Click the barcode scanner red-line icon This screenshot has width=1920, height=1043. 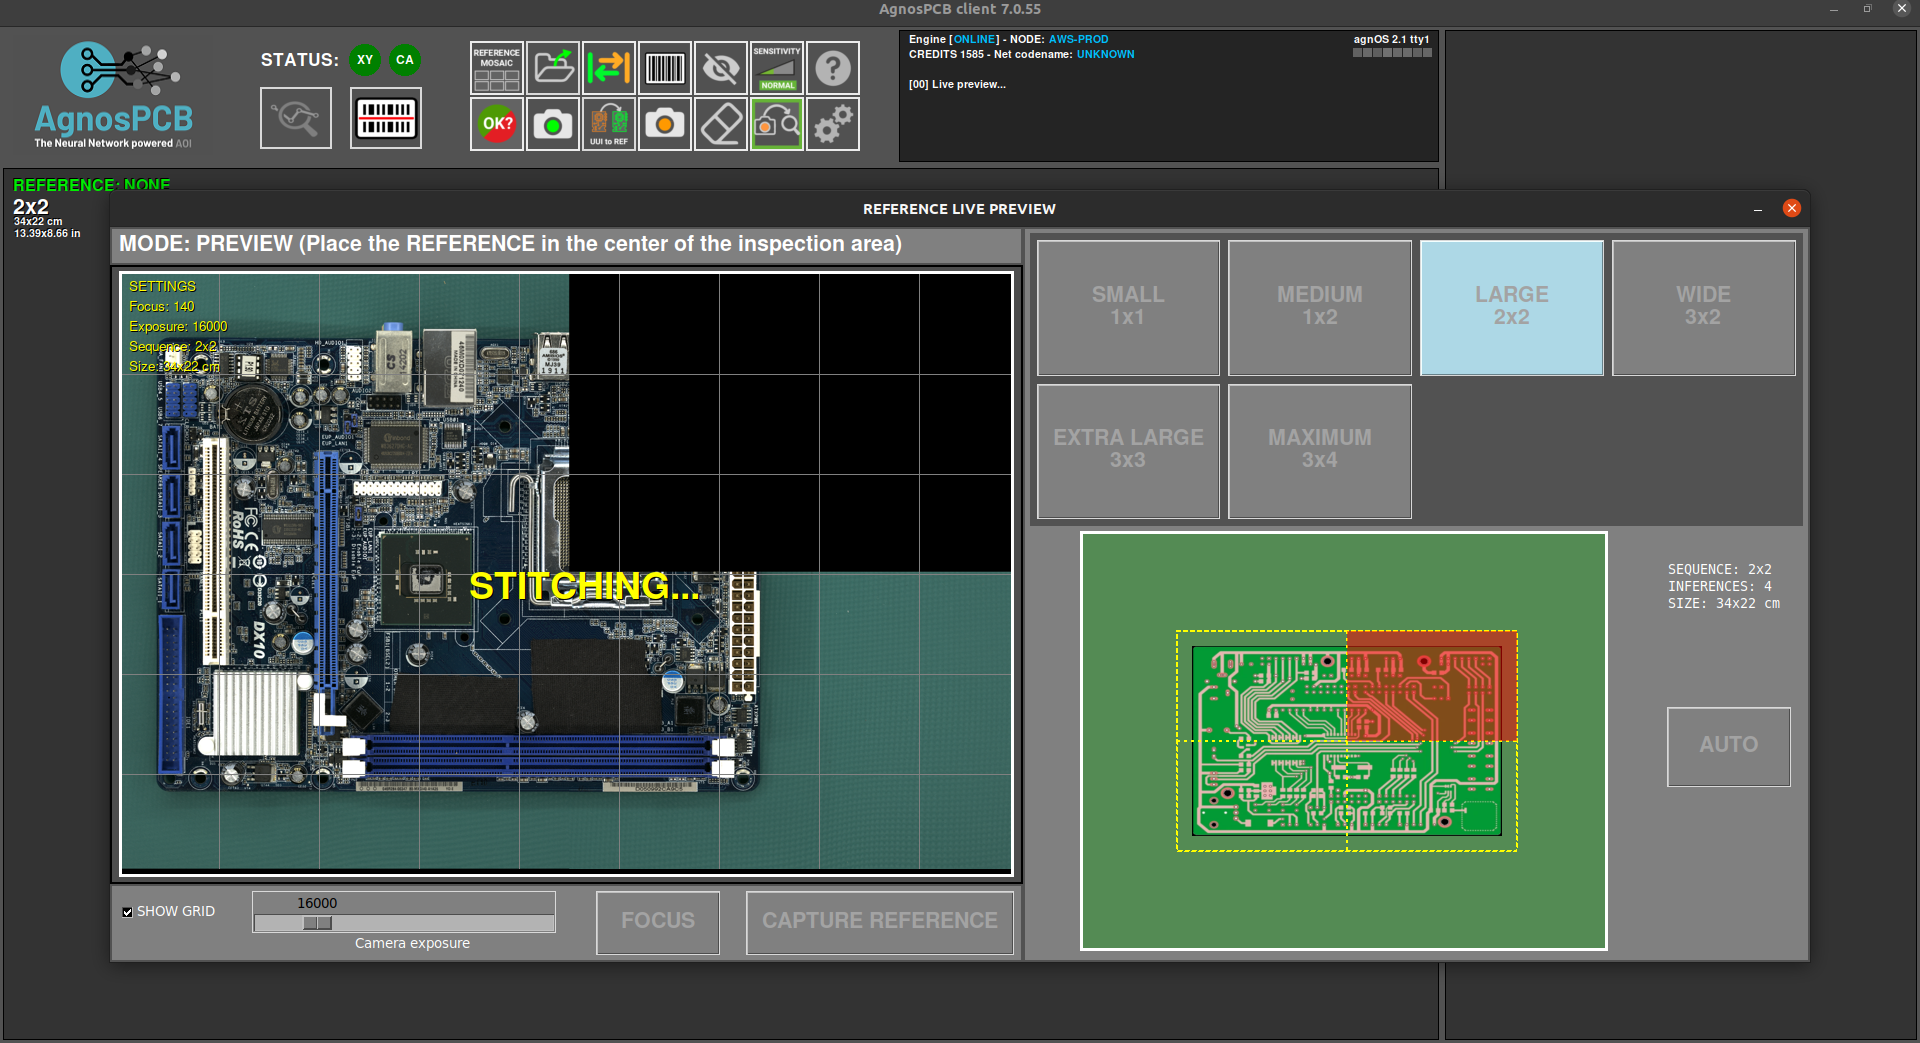pos(386,118)
